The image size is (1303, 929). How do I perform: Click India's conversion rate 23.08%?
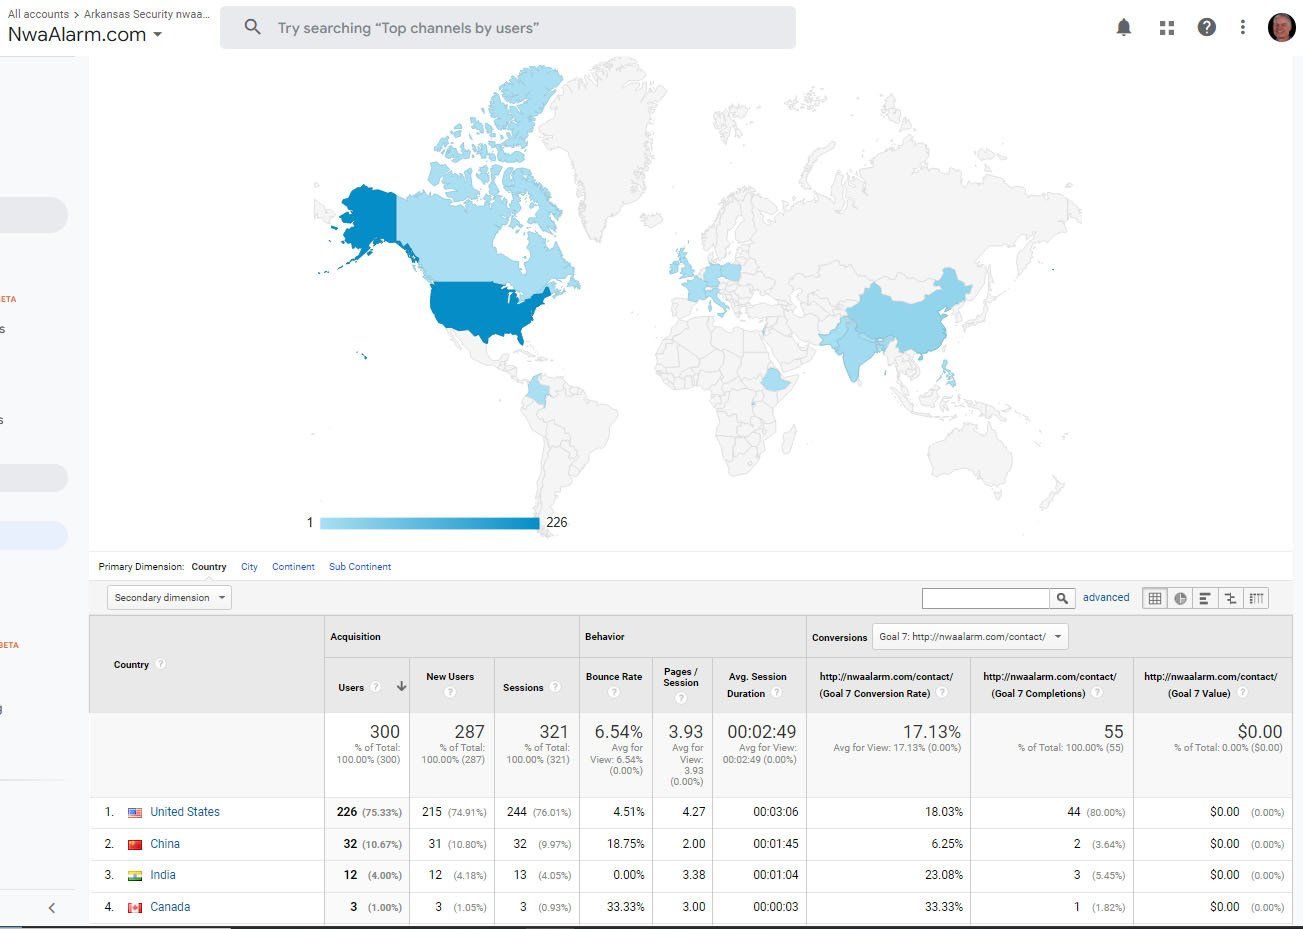click(944, 875)
